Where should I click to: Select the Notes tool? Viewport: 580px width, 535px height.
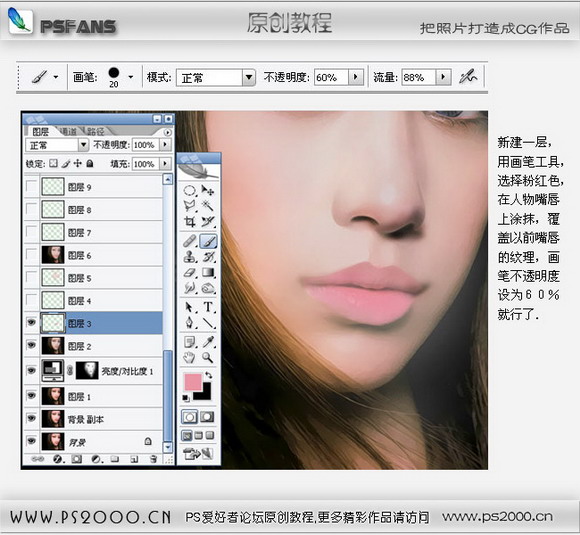[x=190, y=342]
